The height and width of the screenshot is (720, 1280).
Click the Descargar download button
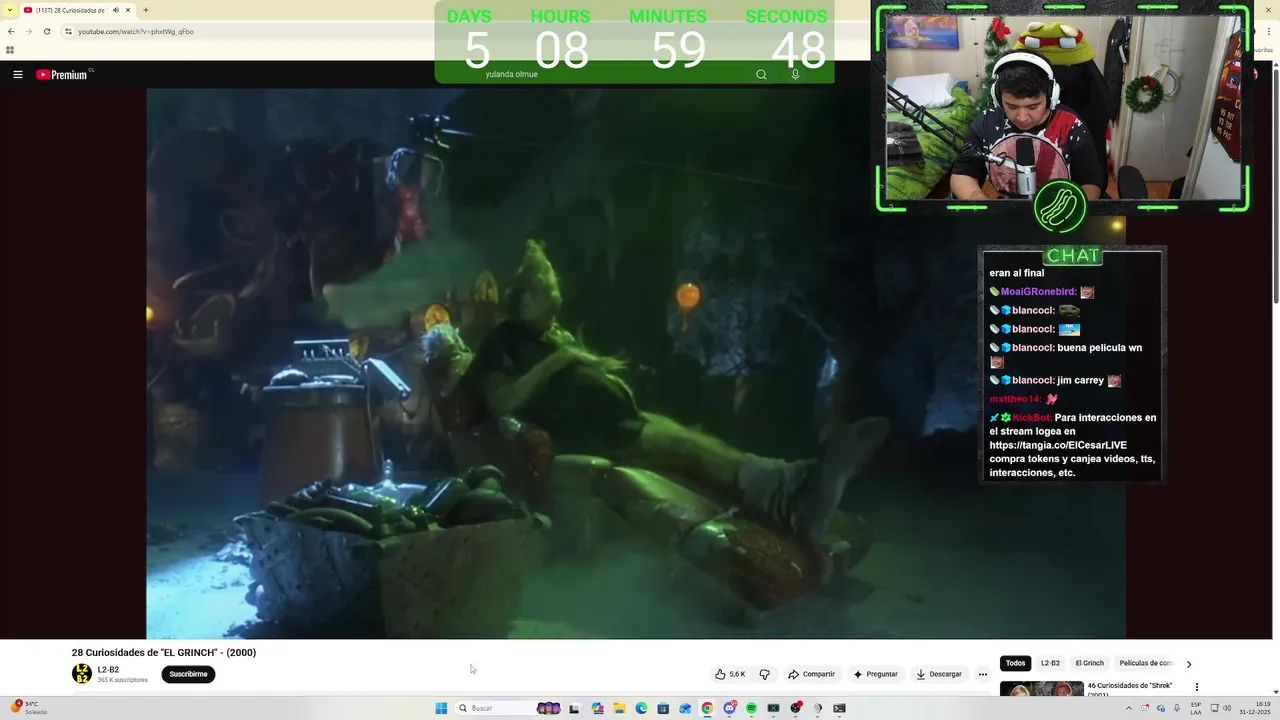[939, 674]
